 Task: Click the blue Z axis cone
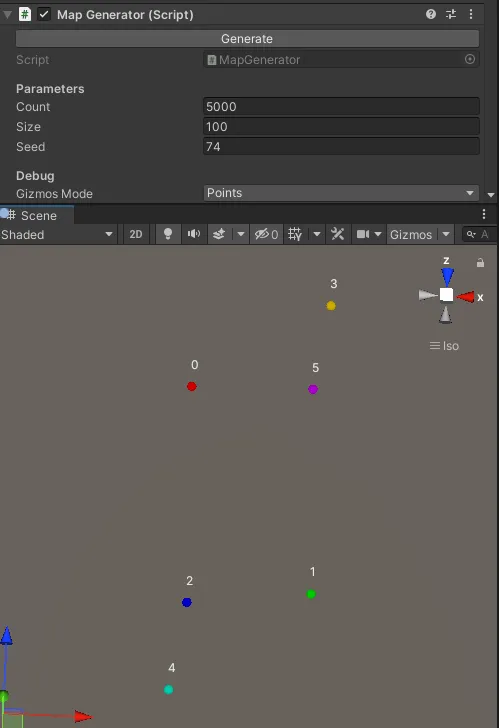click(447, 276)
